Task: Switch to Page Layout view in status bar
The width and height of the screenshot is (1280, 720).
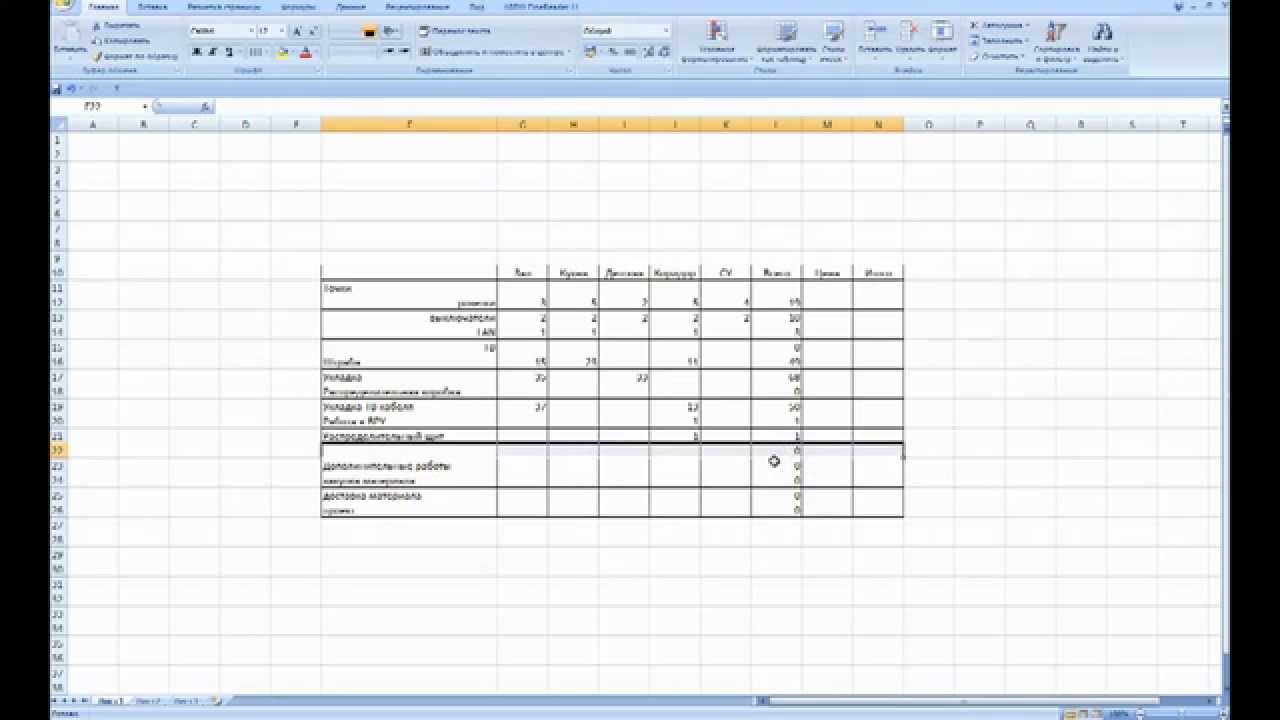Action: click(1083, 714)
